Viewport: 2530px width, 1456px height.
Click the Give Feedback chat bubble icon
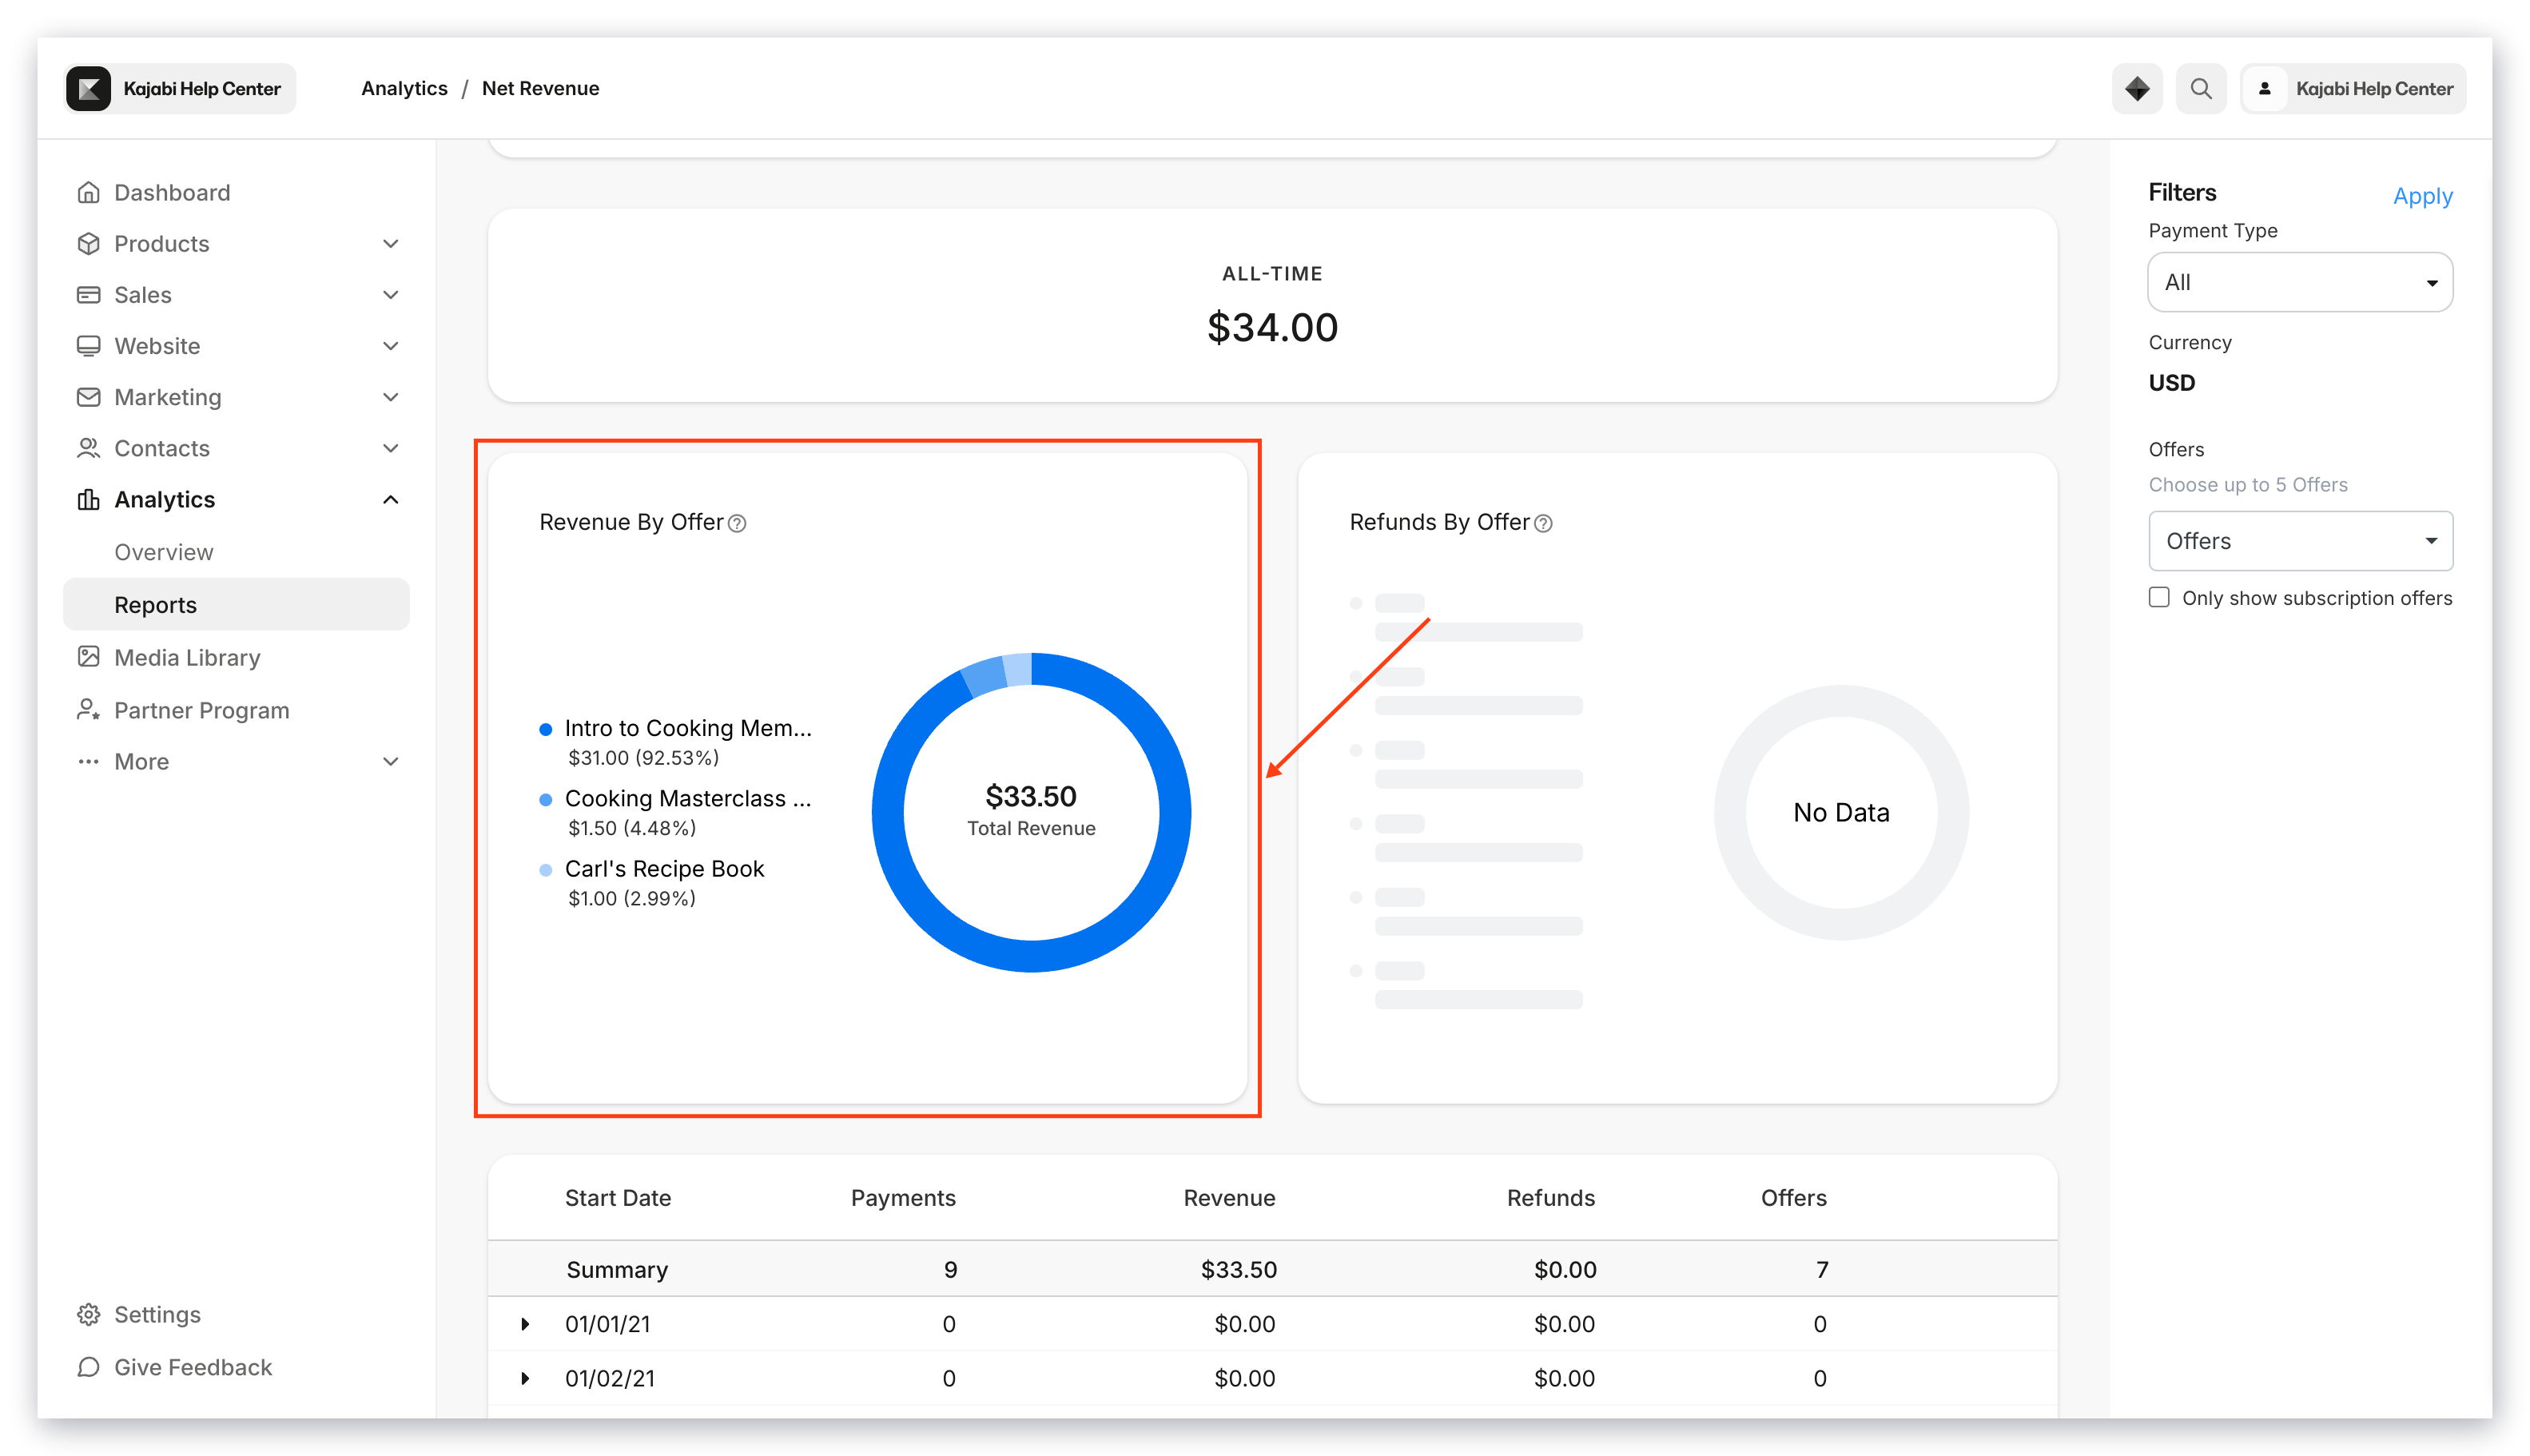(x=88, y=1367)
